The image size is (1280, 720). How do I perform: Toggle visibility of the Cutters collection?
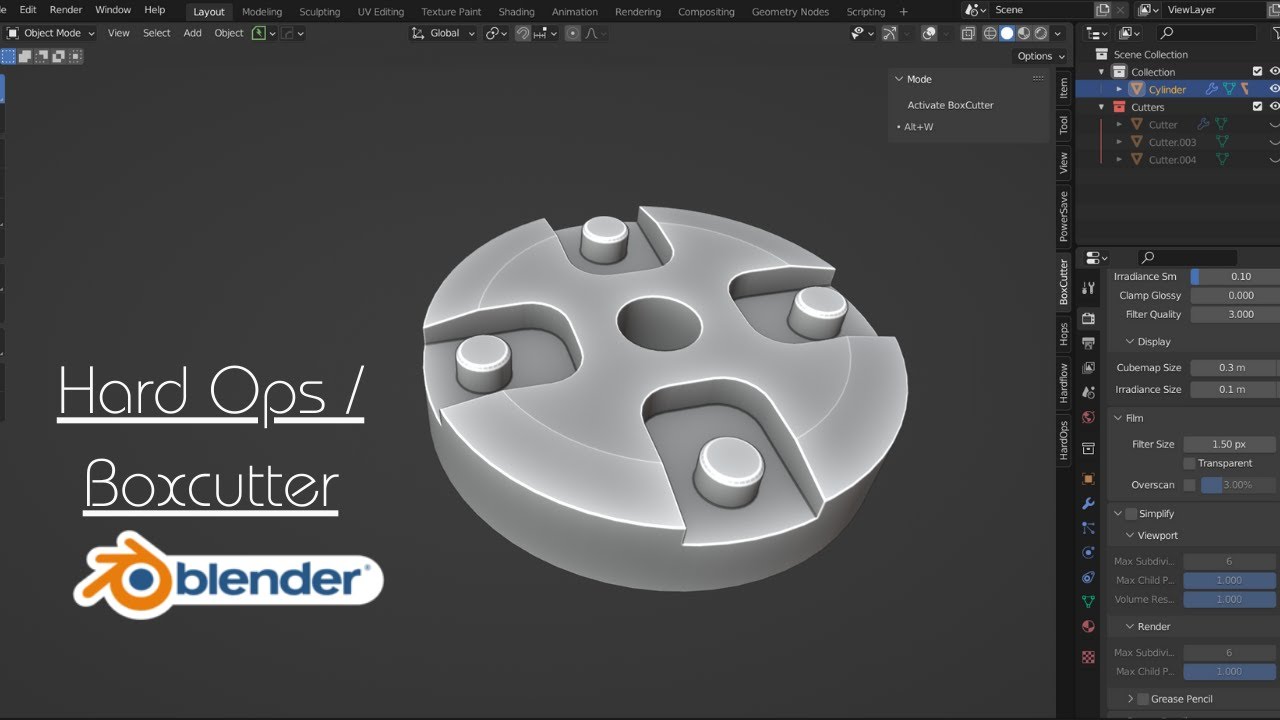tap(1275, 107)
